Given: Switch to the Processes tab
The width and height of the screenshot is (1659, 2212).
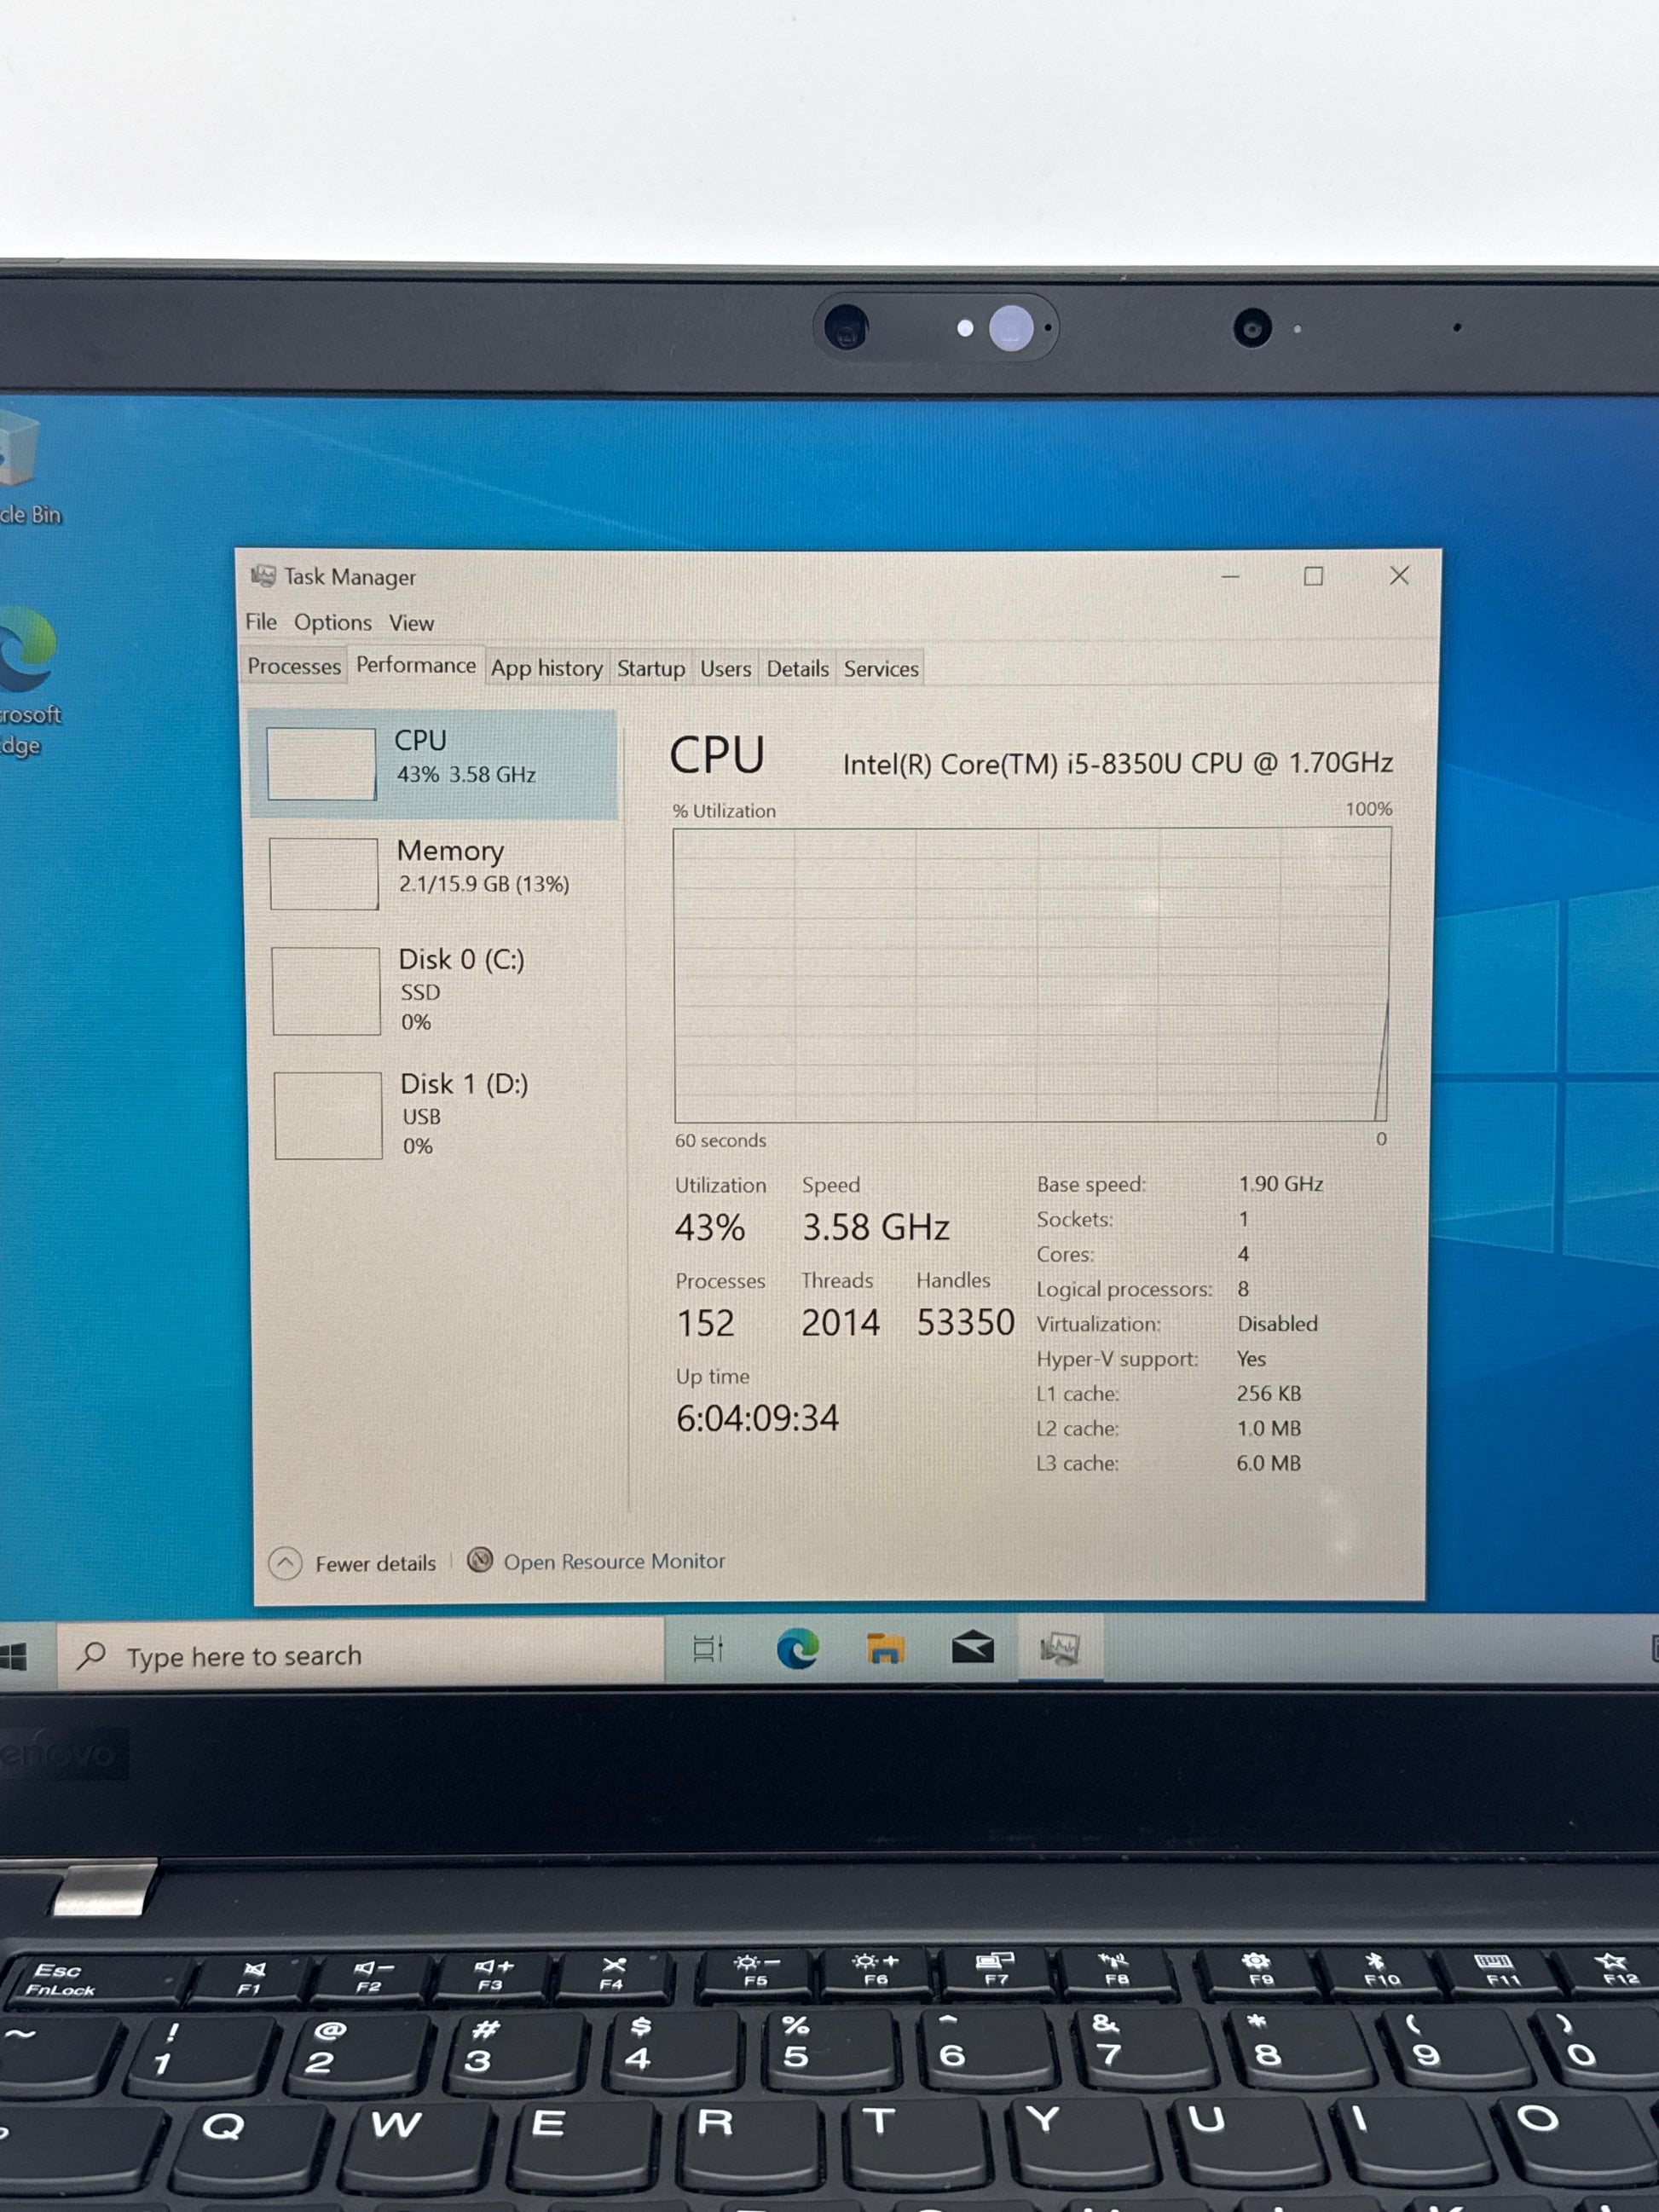Looking at the screenshot, I should 294,666.
